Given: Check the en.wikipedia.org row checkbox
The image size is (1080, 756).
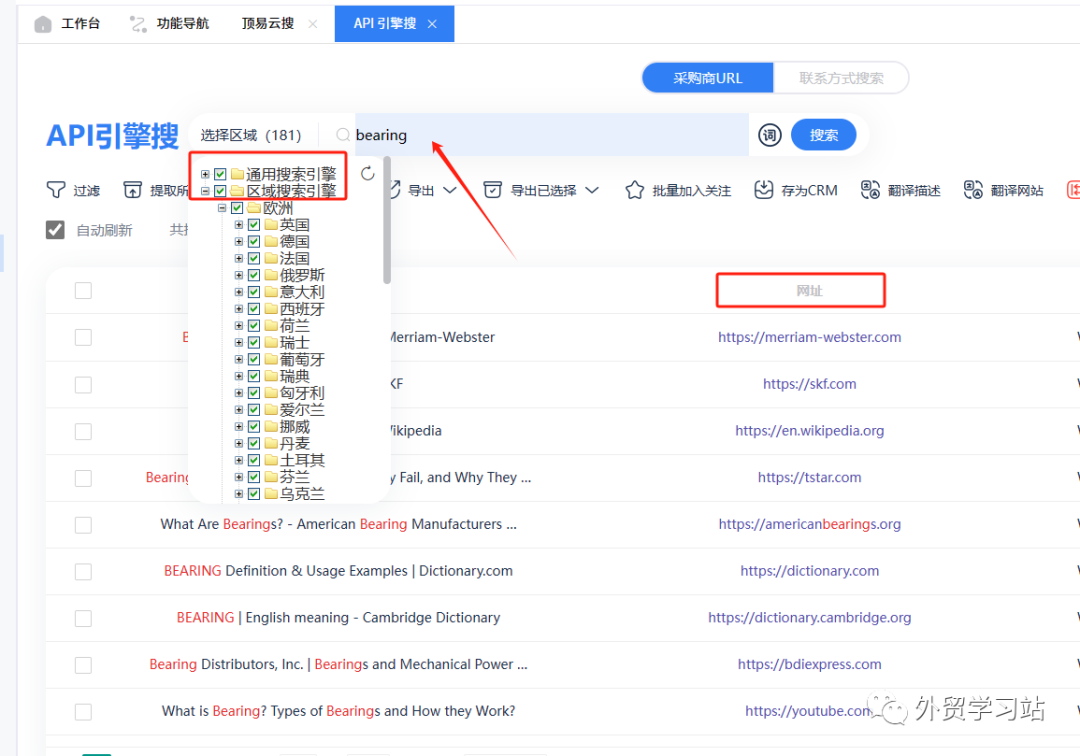Looking at the screenshot, I should pos(83,431).
